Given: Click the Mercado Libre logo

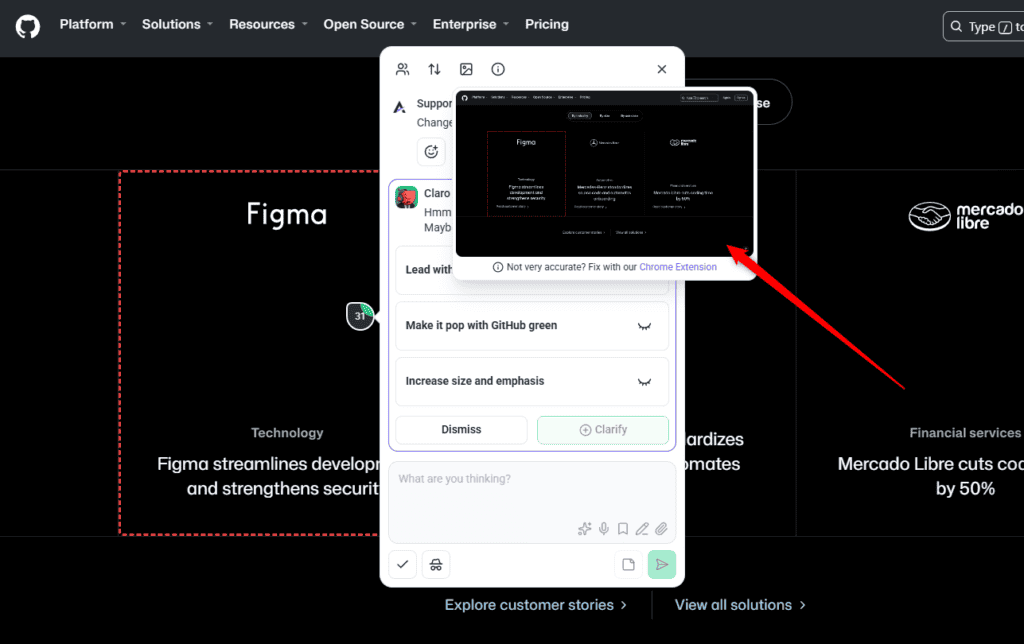Looking at the screenshot, I should [966, 216].
